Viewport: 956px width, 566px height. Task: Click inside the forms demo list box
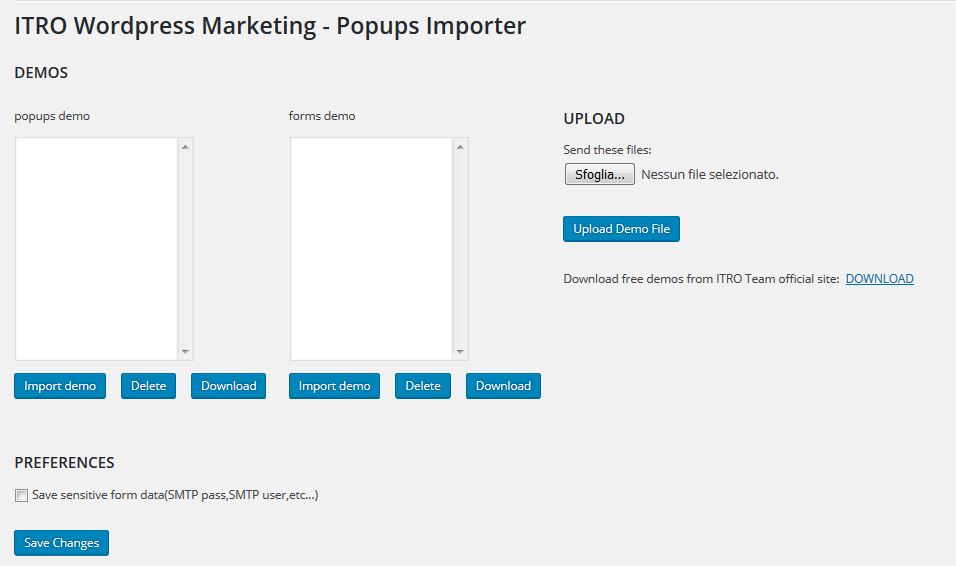click(371, 249)
